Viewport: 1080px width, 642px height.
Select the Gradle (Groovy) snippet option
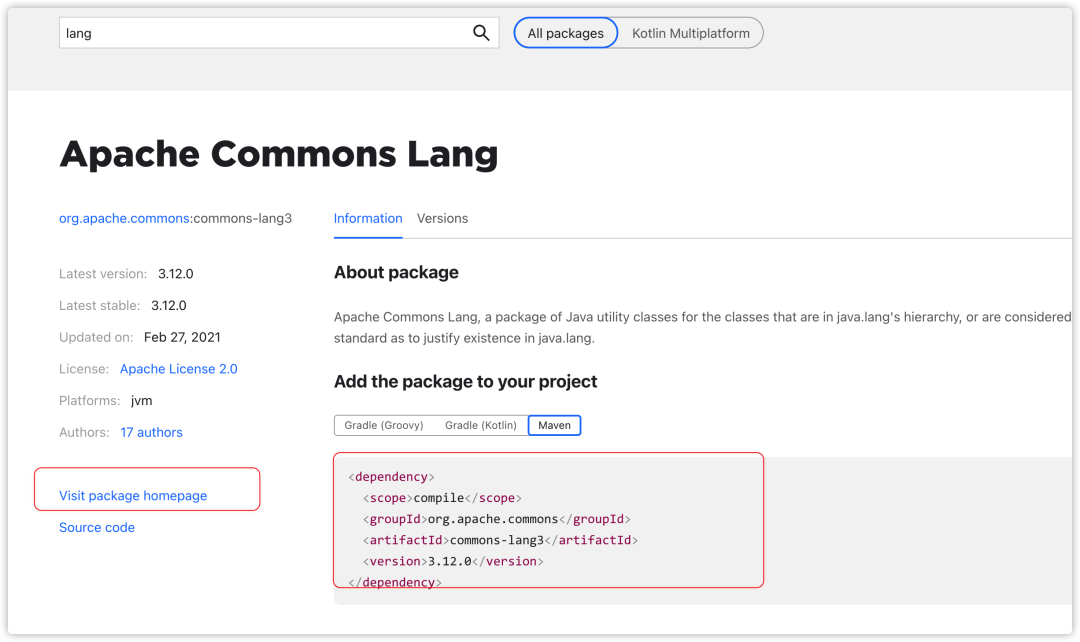(x=384, y=425)
